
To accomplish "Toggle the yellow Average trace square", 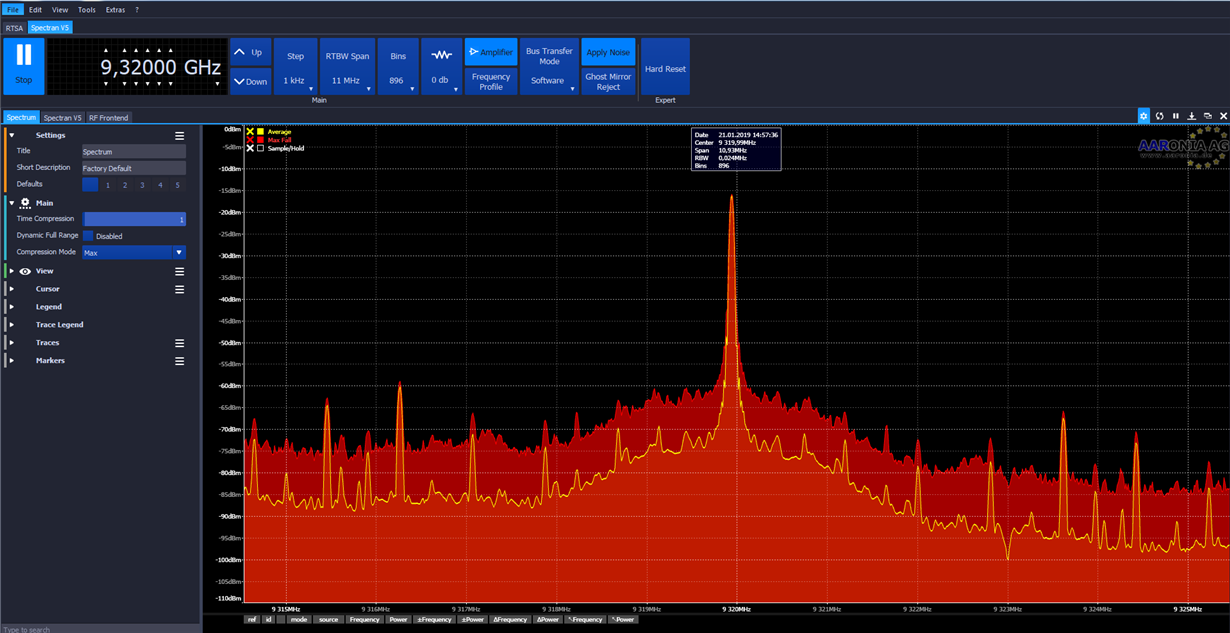I will pyautogui.click(x=261, y=132).
